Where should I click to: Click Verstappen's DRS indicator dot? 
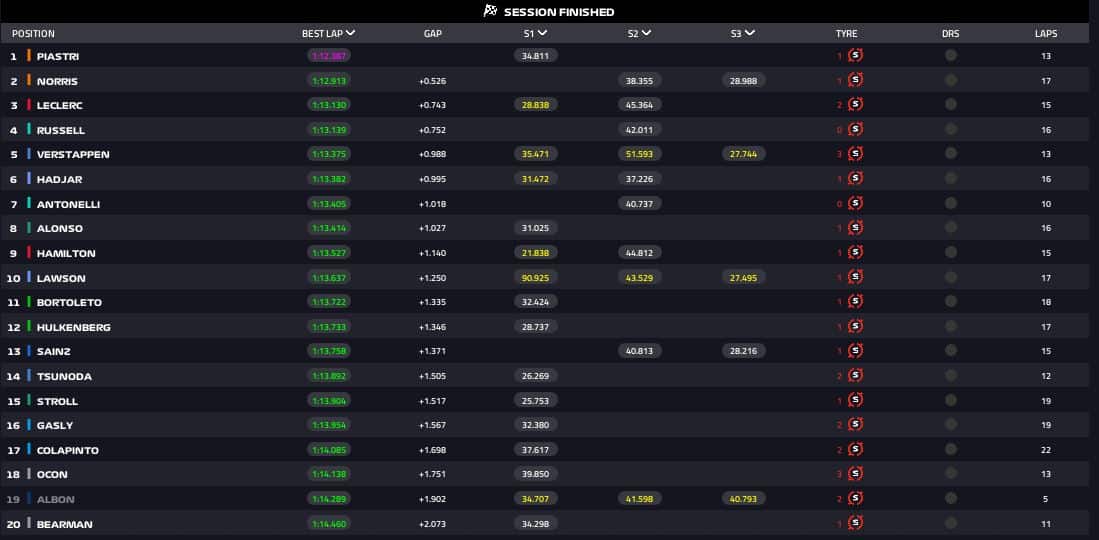point(950,154)
